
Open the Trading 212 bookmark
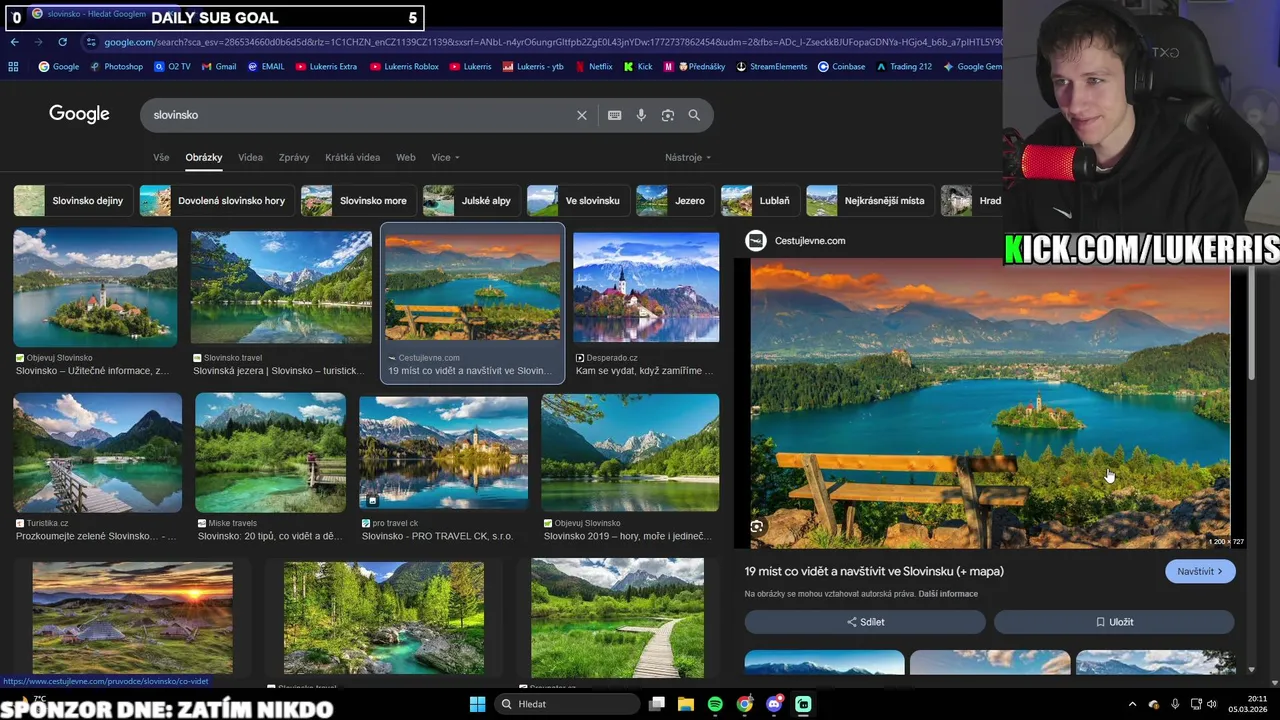click(904, 67)
